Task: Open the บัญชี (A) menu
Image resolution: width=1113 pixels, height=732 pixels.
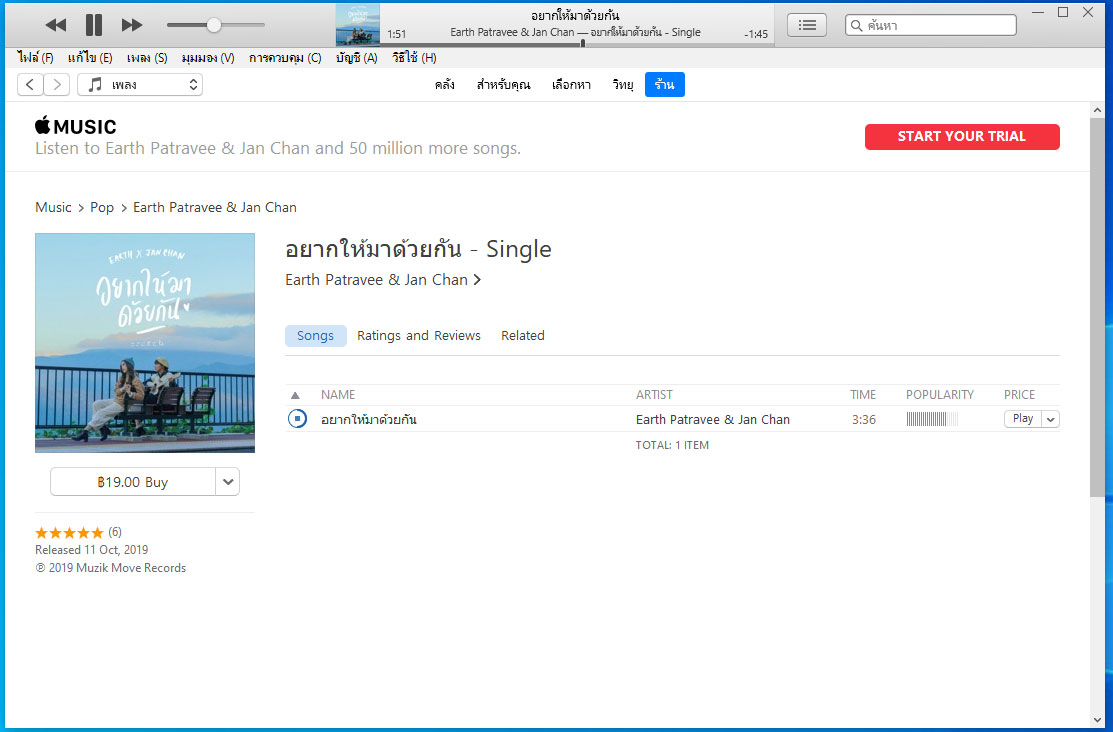Action: pyautogui.click(x=356, y=58)
